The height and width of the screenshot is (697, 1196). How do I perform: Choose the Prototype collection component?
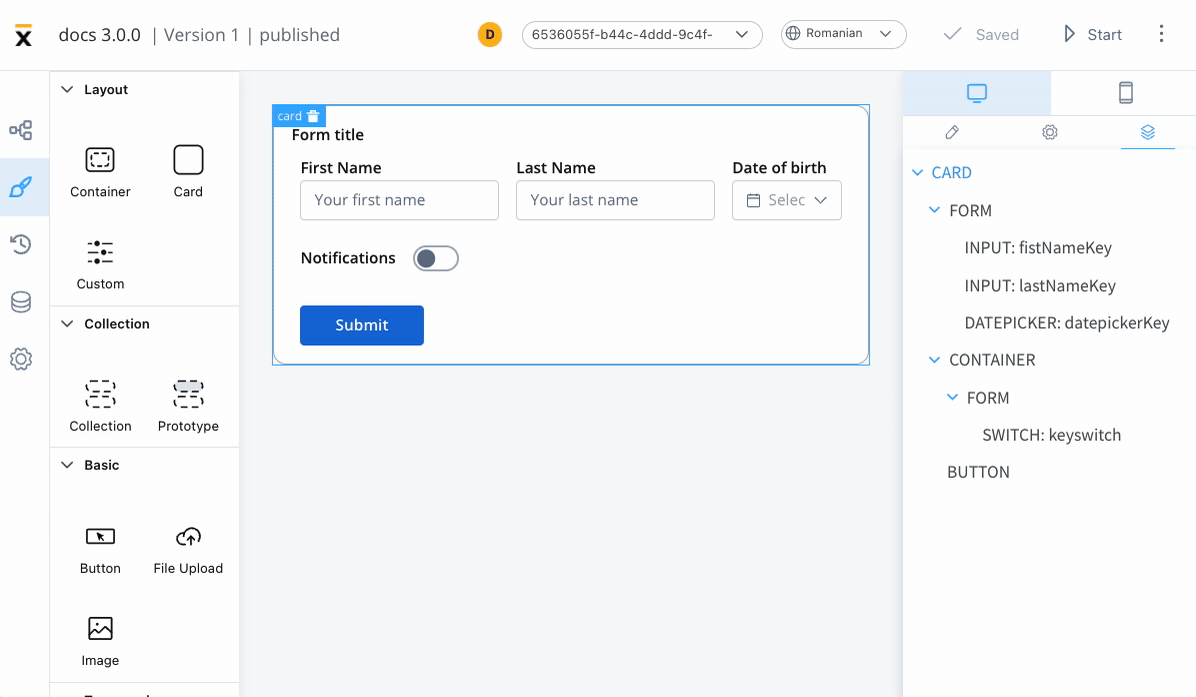tap(188, 406)
